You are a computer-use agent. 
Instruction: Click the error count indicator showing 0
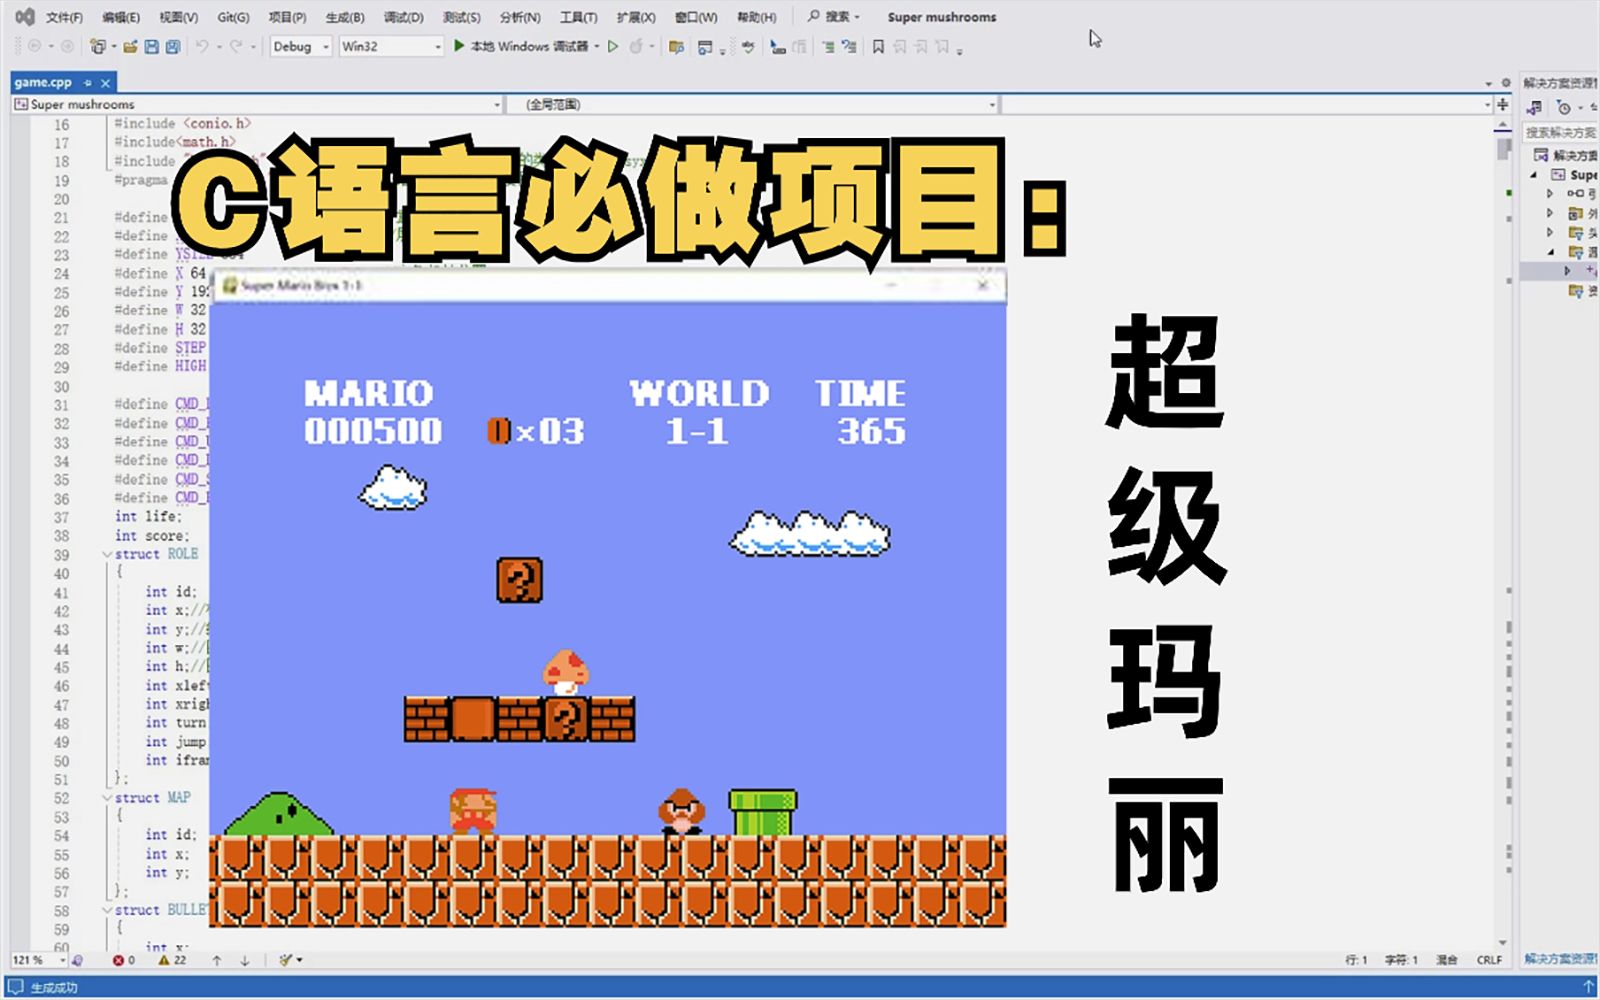click(x=124, y=960)
